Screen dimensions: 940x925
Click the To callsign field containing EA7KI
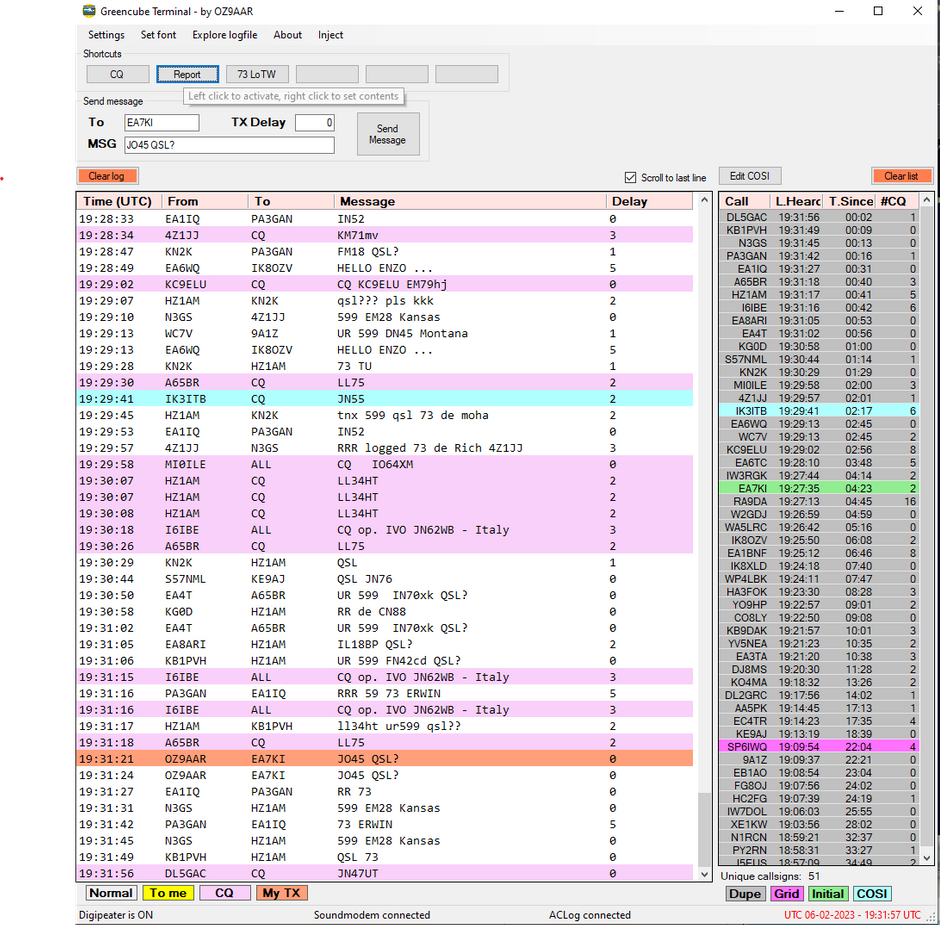162,122
